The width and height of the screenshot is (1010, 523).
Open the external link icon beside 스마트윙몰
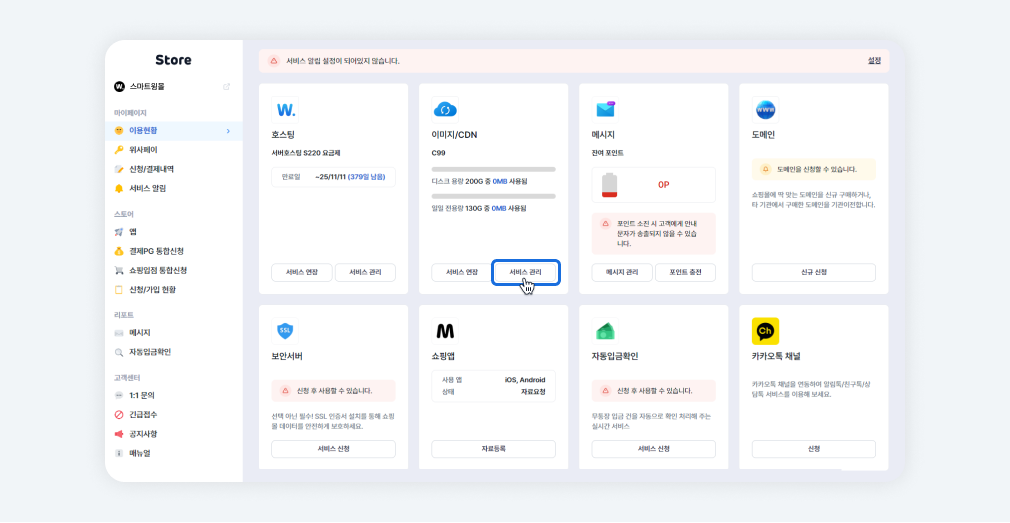click(227, 86)
